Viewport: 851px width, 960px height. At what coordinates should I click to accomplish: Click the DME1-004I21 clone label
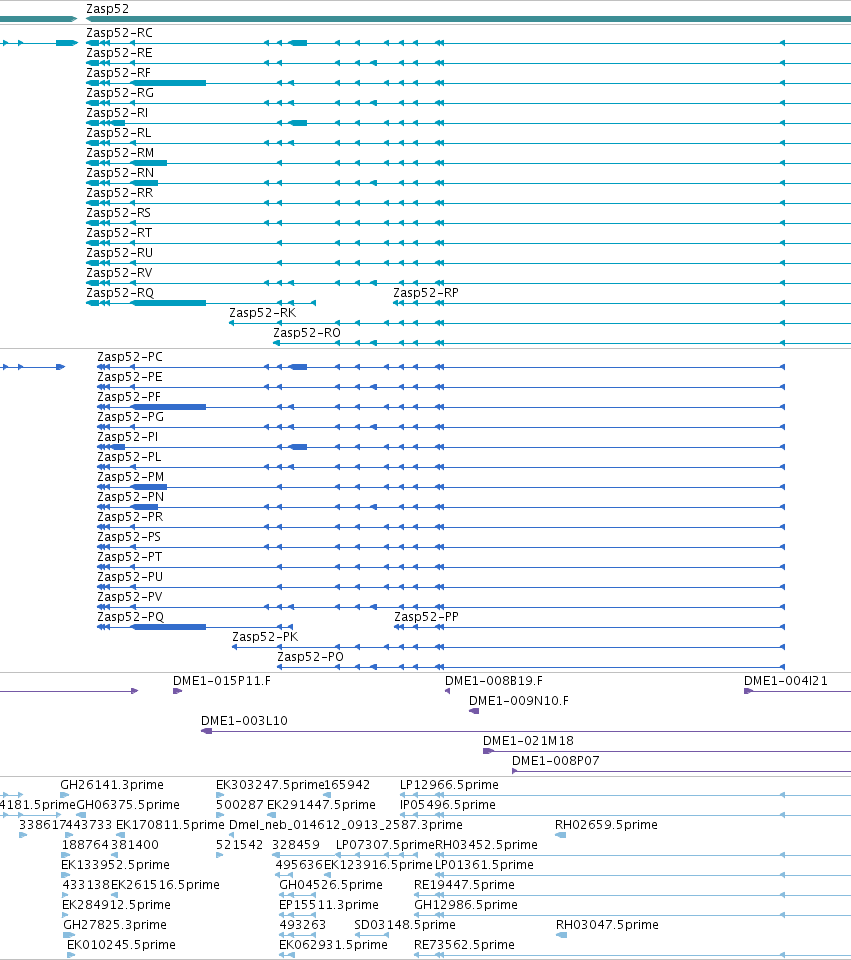[786, 681]
